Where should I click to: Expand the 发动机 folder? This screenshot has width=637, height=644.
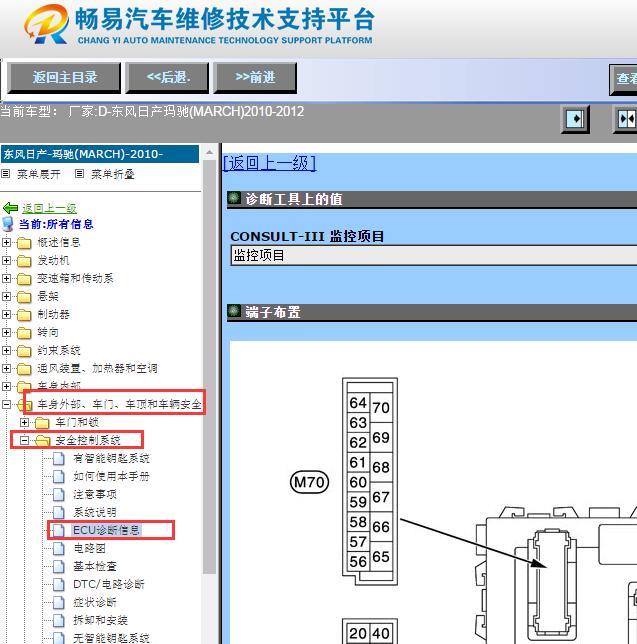tap(7, 260)
